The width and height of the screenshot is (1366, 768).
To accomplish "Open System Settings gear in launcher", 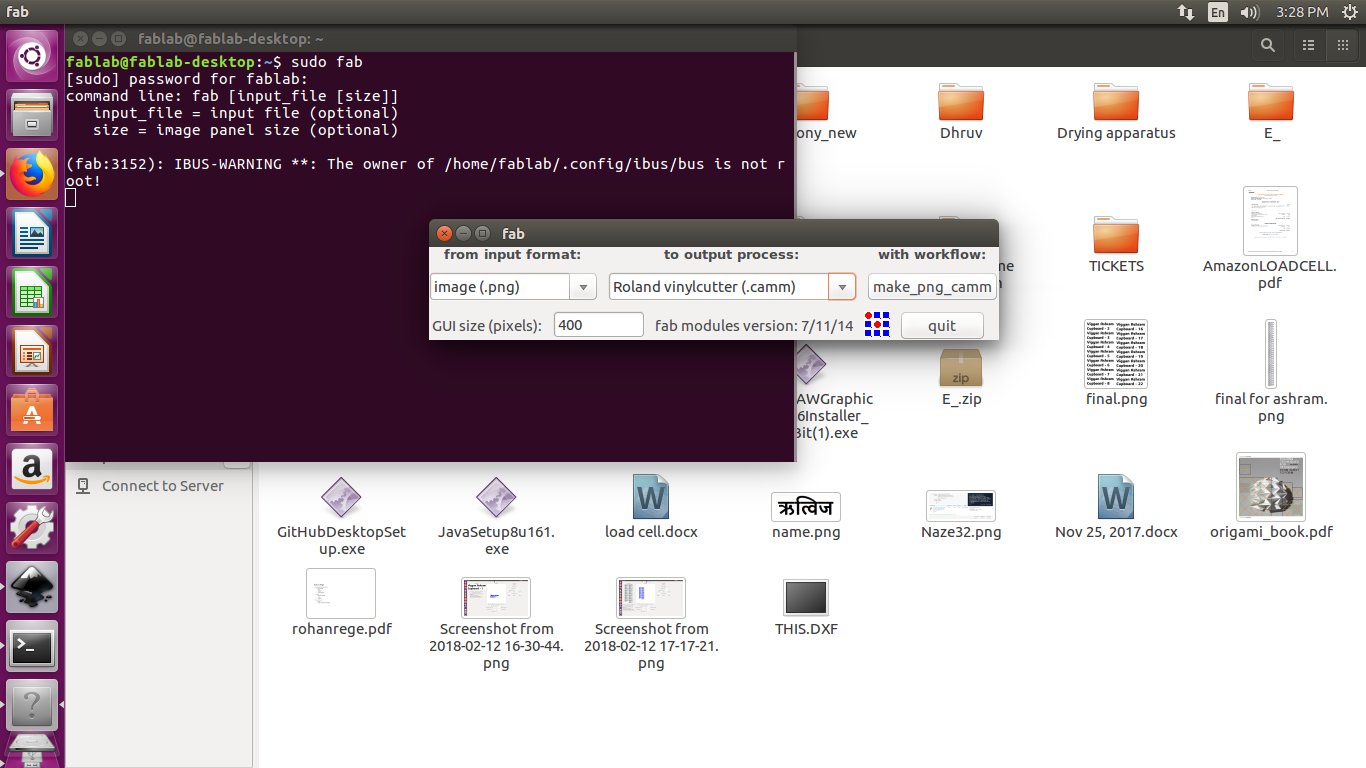I will [32, 528].
